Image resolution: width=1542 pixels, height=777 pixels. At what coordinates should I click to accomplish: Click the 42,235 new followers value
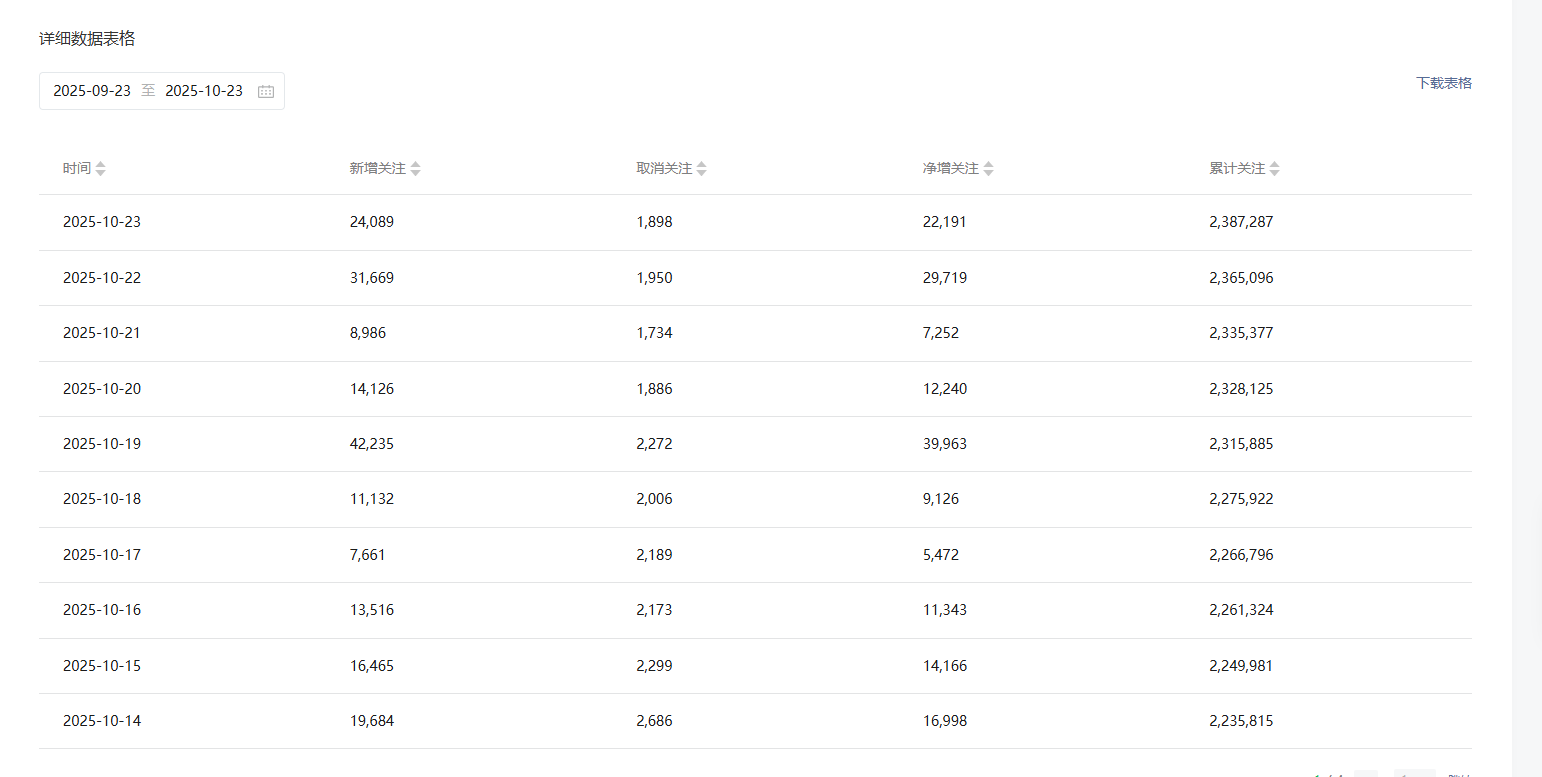(372, 444)
